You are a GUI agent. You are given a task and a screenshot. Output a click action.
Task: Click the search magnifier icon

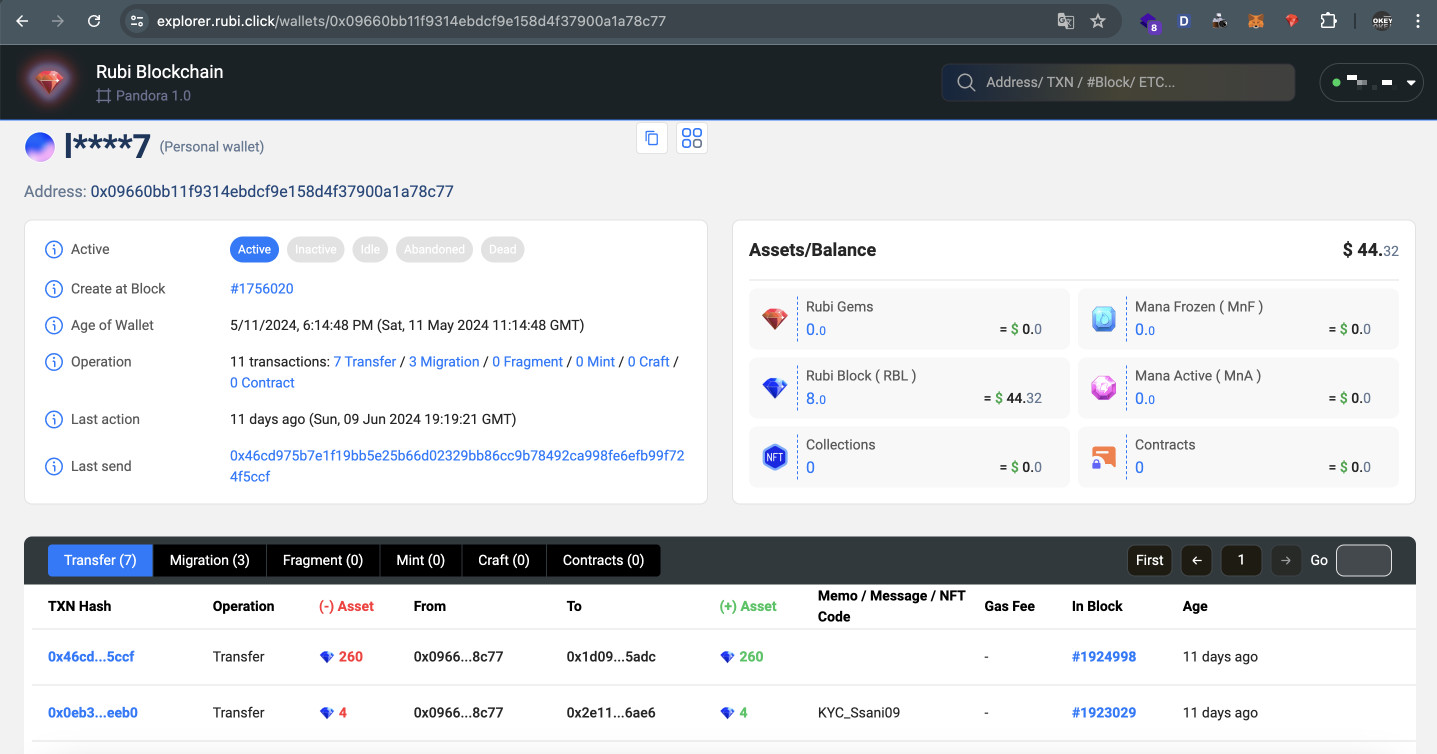[x=966, y=82]
